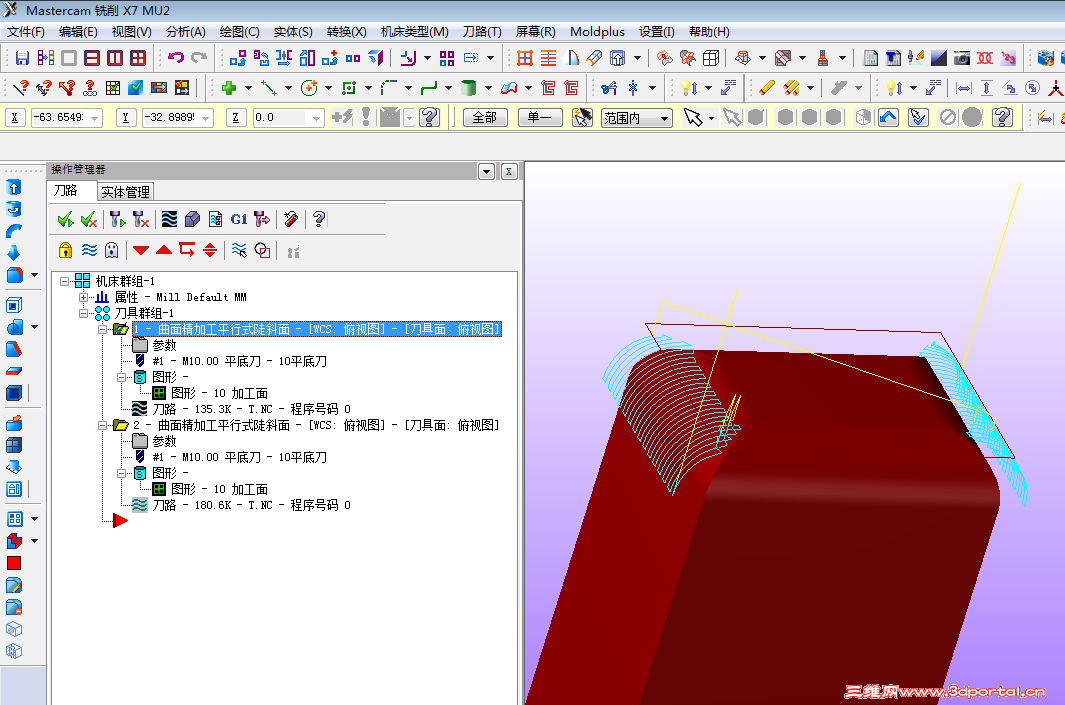Click the redo arrow icon
This screenshot has width=1065, height=705.
pos(199,58)
